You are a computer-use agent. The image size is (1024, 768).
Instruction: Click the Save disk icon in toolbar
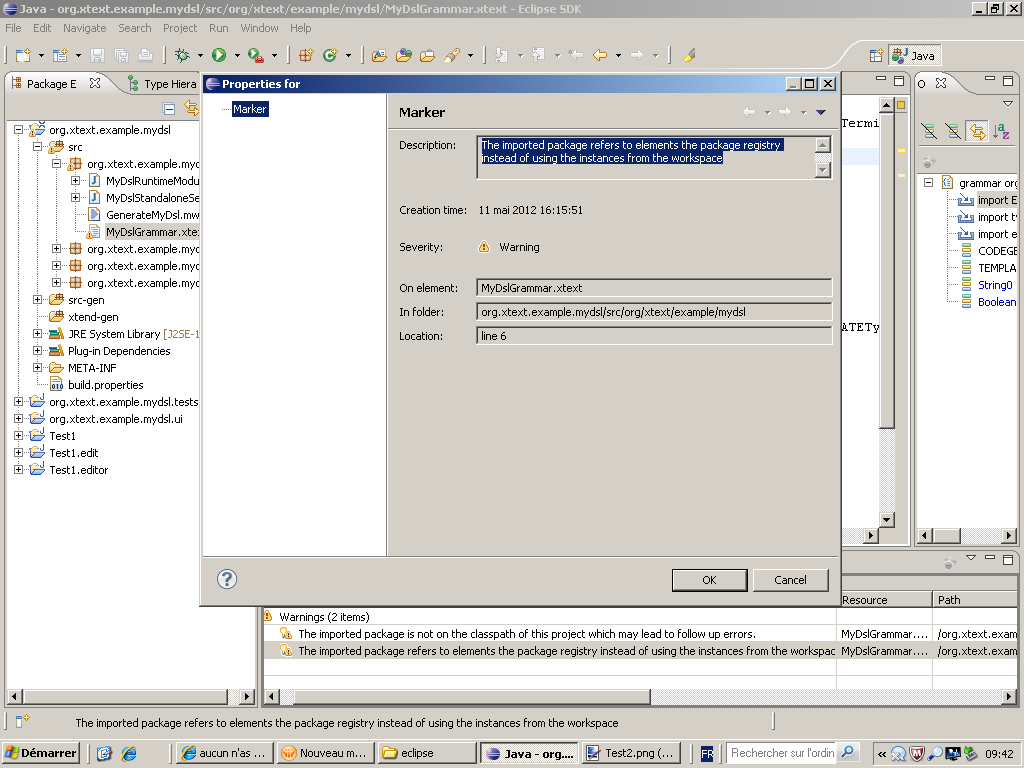(97, 56)
